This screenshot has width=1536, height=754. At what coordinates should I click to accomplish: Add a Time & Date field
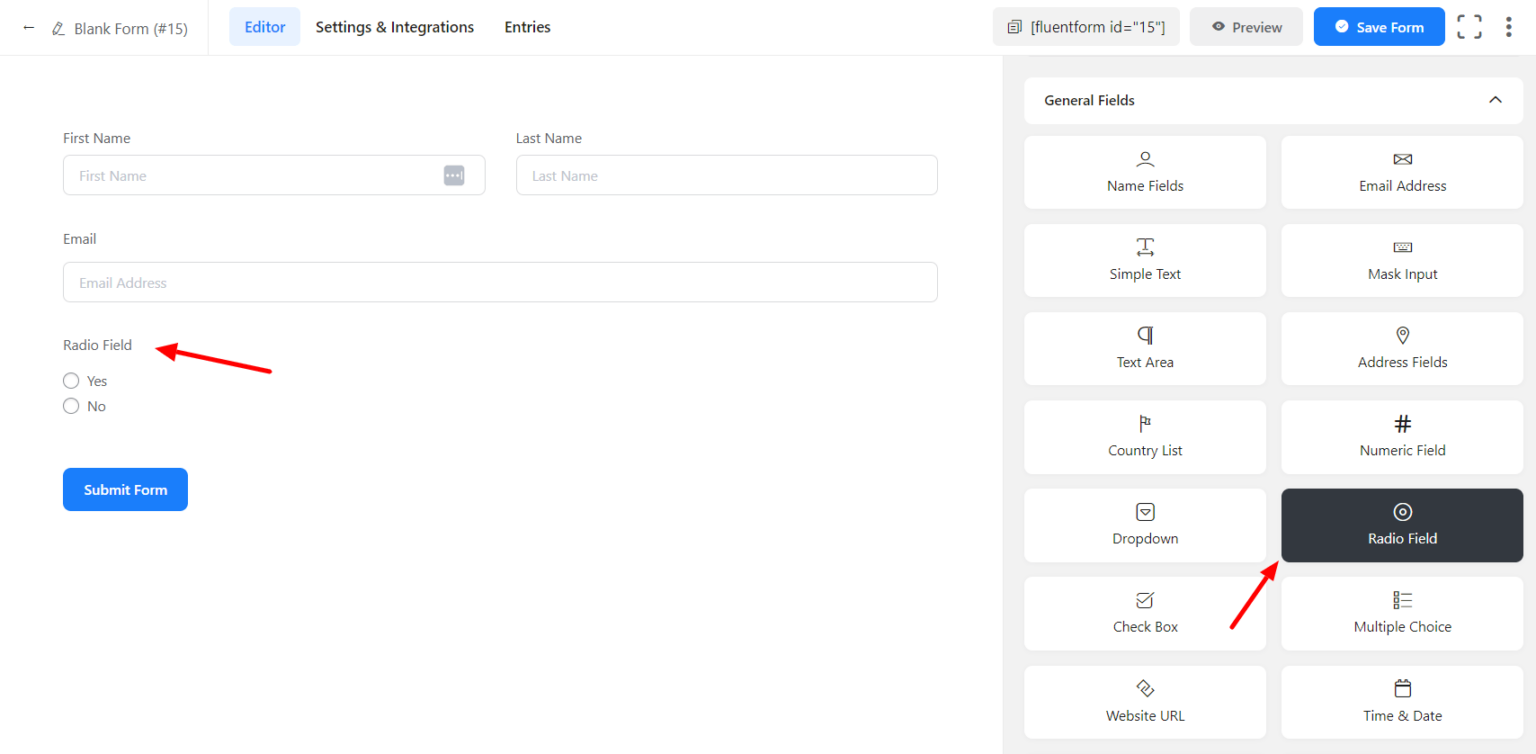[x=1401, y=701]
